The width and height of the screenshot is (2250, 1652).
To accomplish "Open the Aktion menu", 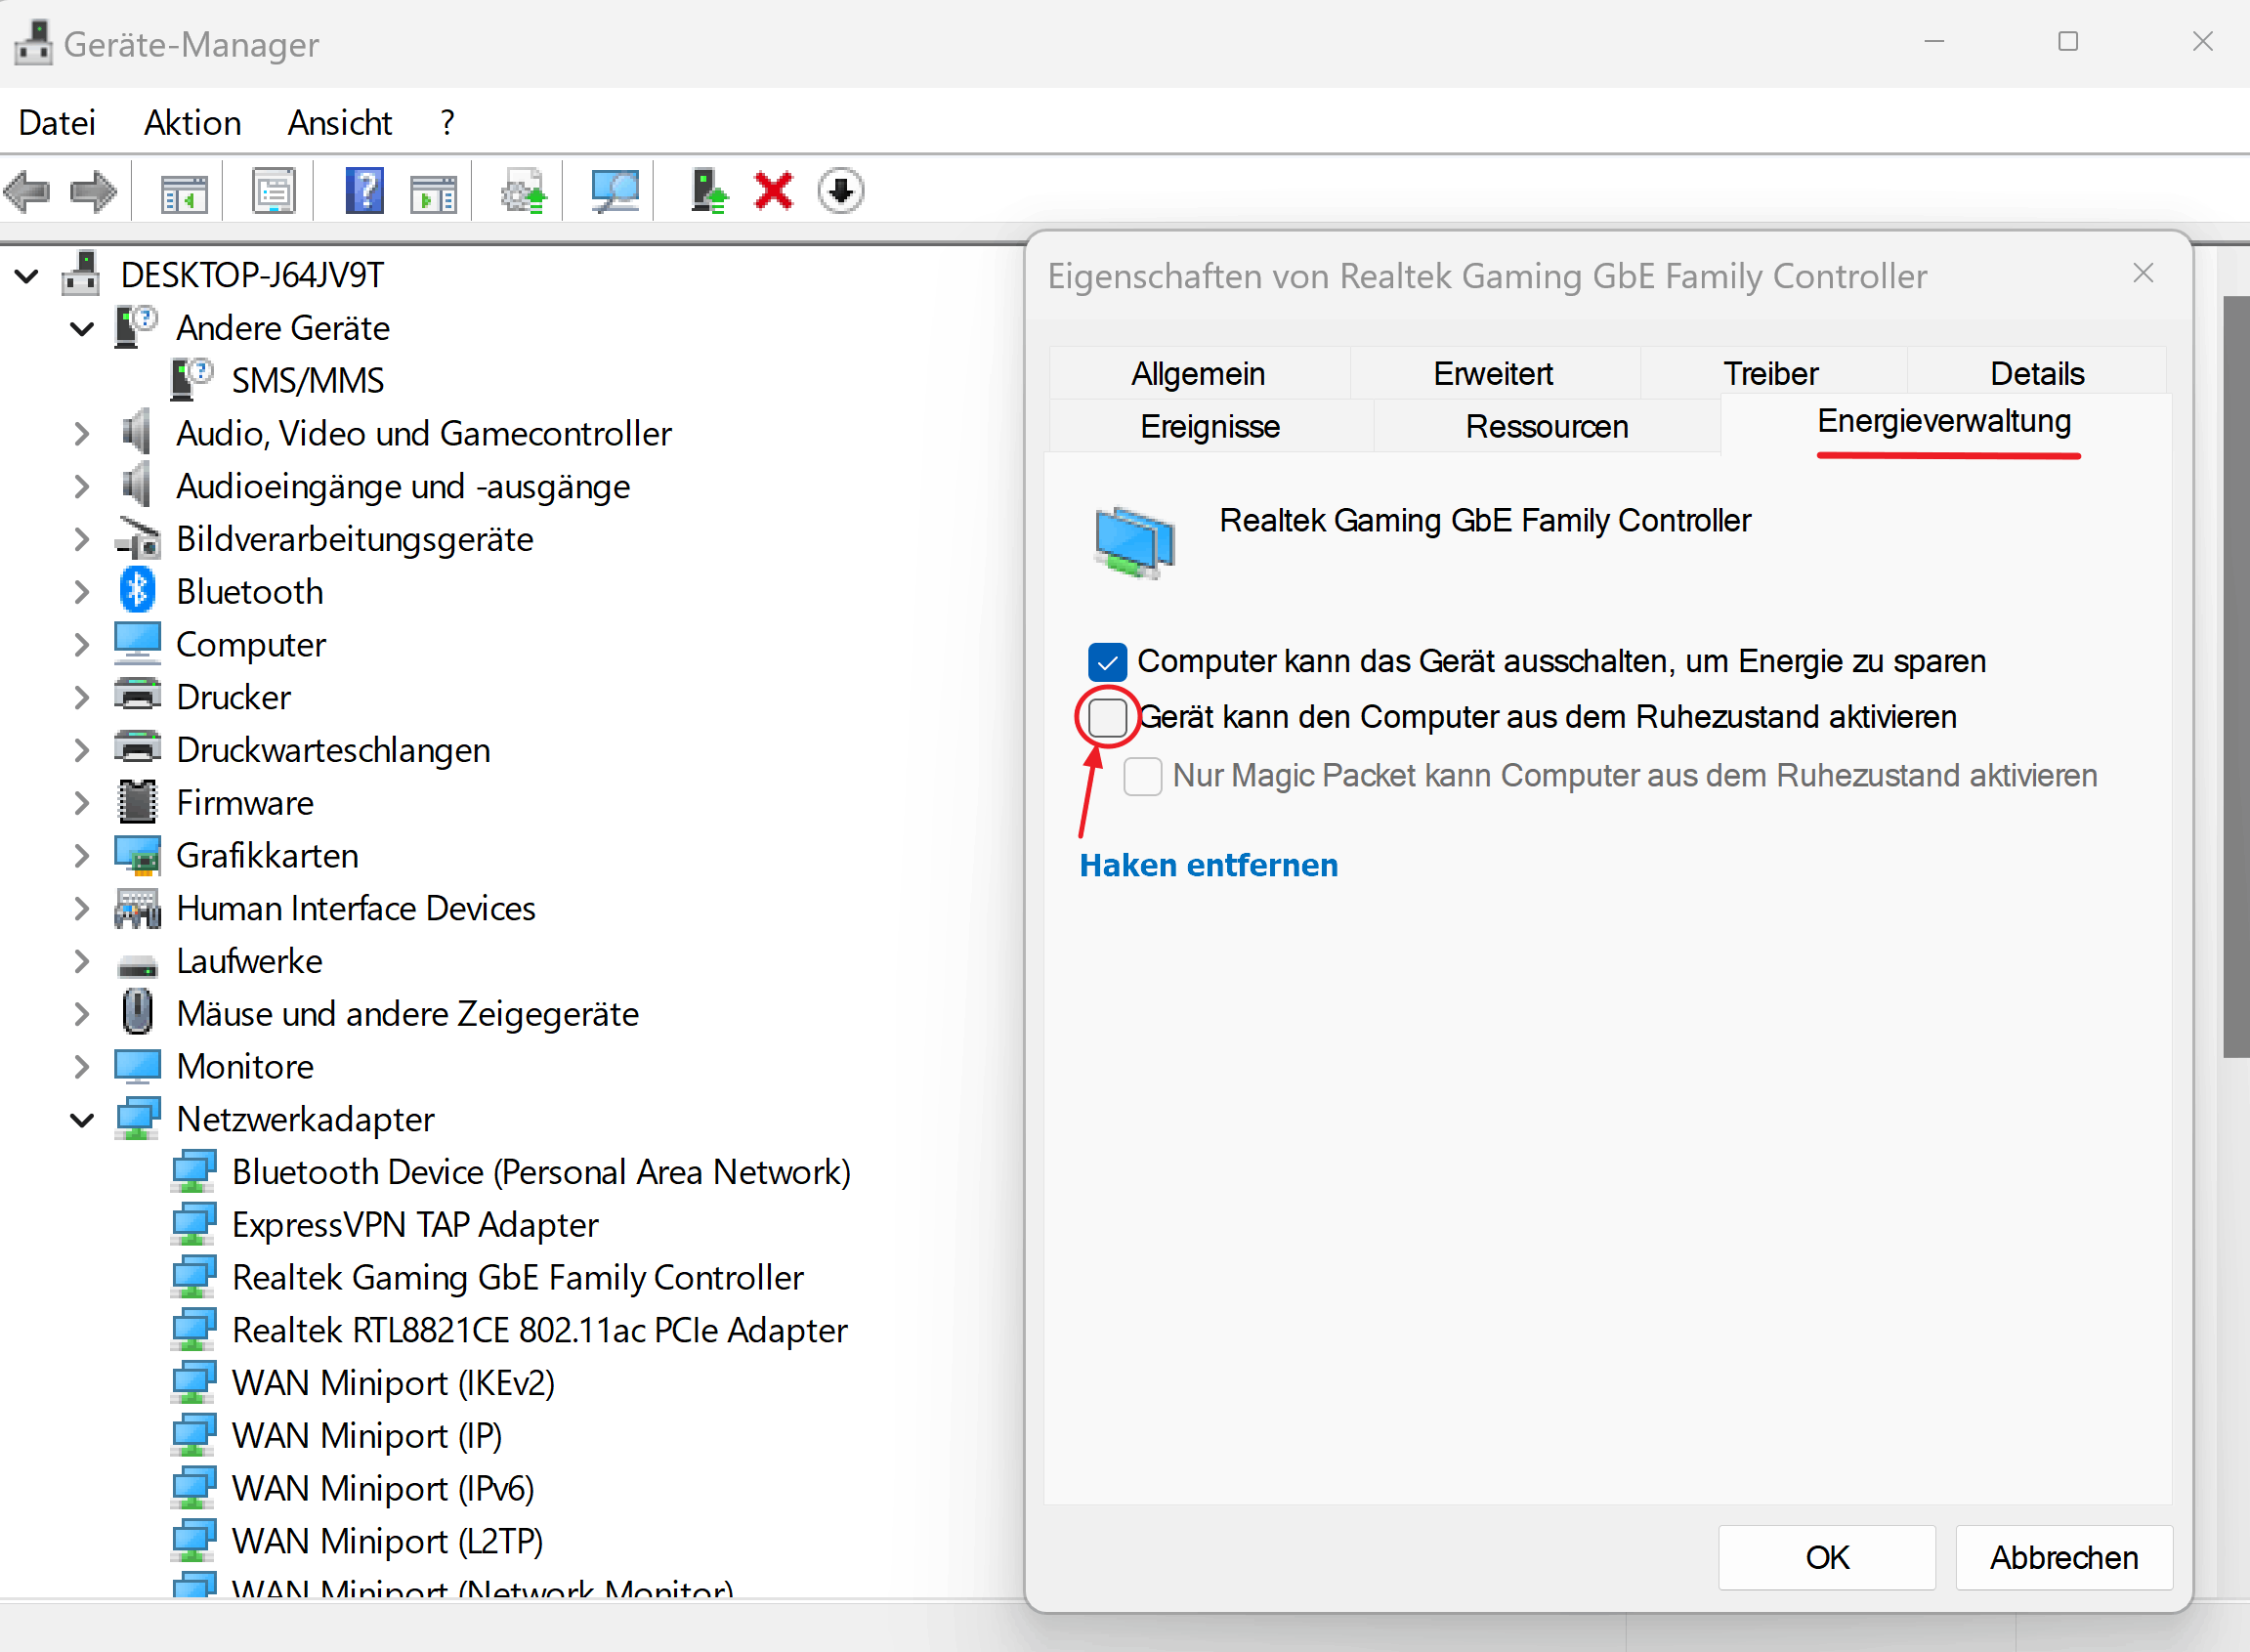I will tap(192, 123).
